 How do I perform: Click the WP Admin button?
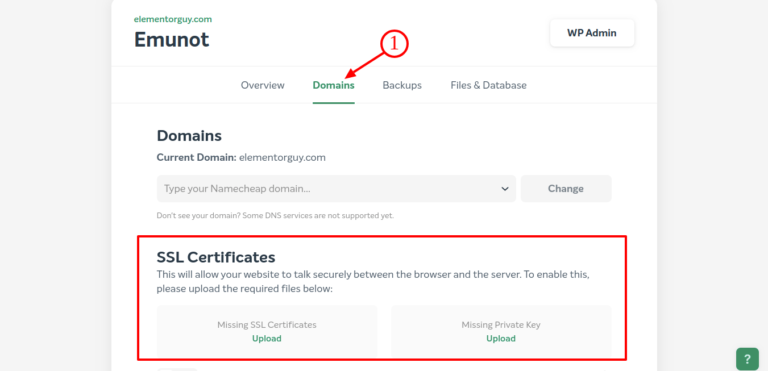pyautogui.click(x=592, y=33)
